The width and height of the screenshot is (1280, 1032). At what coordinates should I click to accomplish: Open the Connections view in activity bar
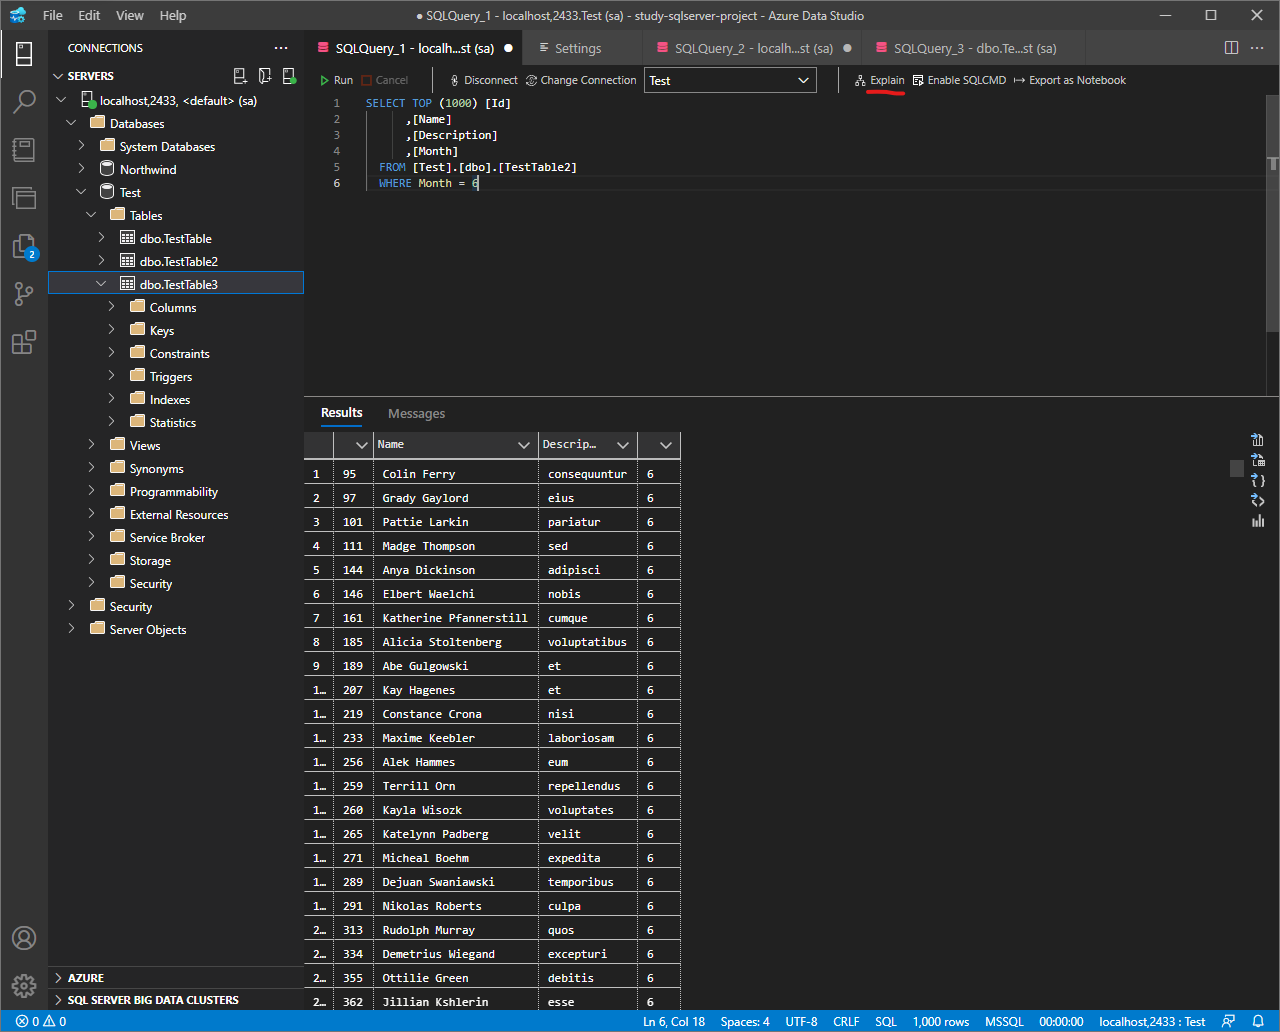click(x=24, y=53)
